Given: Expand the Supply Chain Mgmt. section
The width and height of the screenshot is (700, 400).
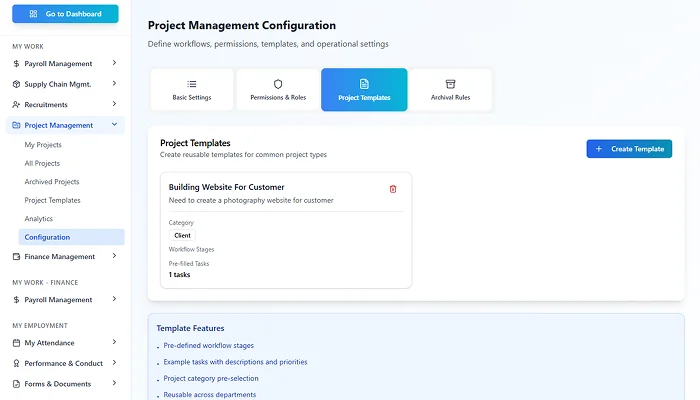Looking at the screenshot, I should (x=115, y=84).
